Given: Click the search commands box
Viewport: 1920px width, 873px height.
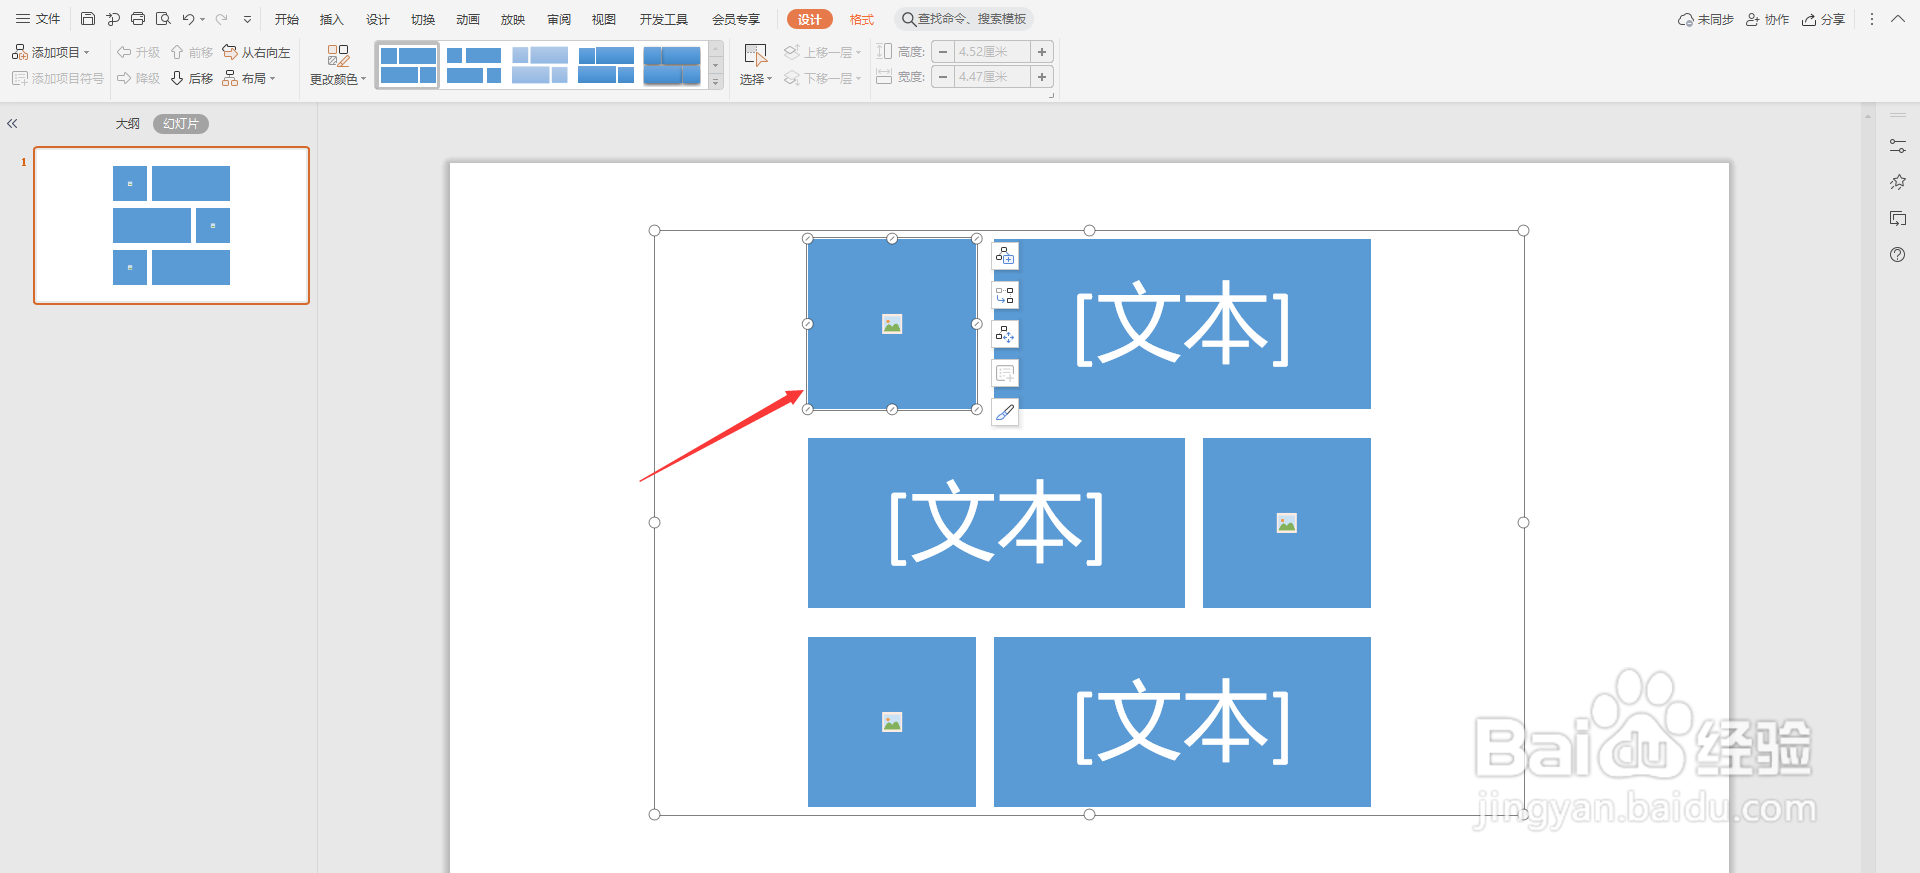Looking at the screenshot, I should click(964, 19).
